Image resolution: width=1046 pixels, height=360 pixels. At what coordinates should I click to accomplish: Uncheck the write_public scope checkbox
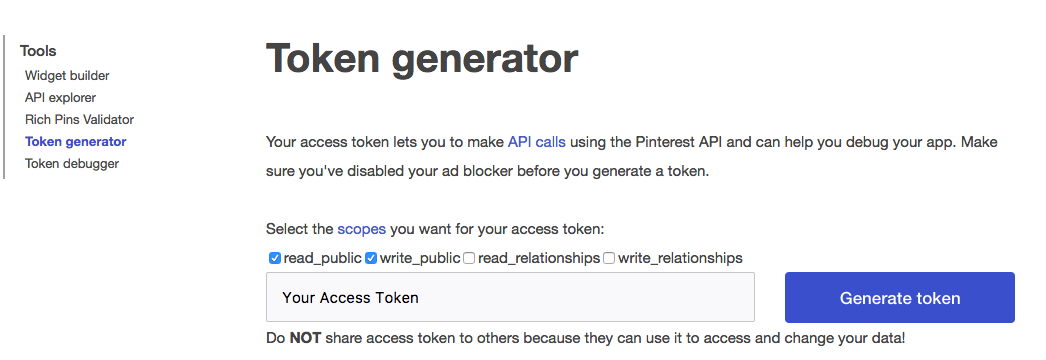[x=371, y=258]
